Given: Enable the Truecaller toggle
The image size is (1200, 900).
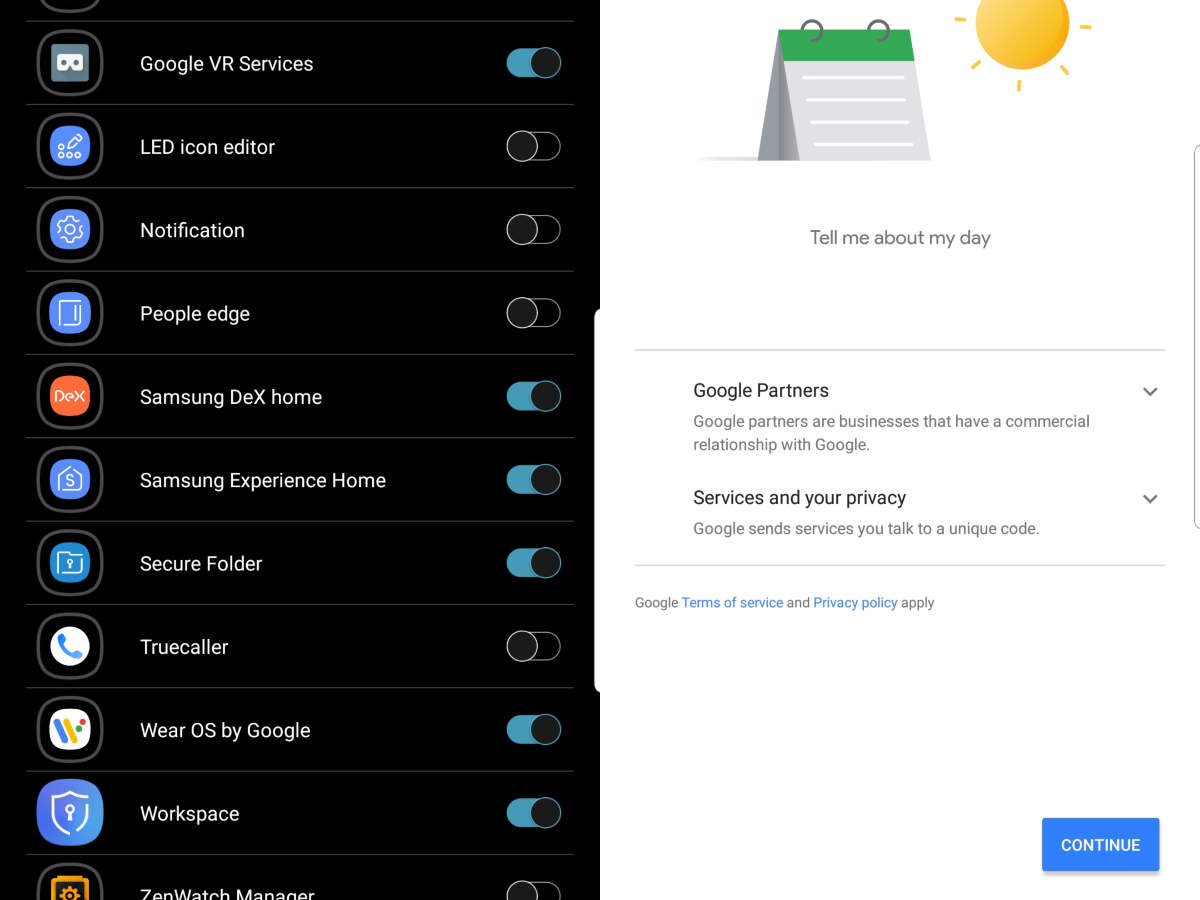Looking at the screenshot, I should 533,647.
